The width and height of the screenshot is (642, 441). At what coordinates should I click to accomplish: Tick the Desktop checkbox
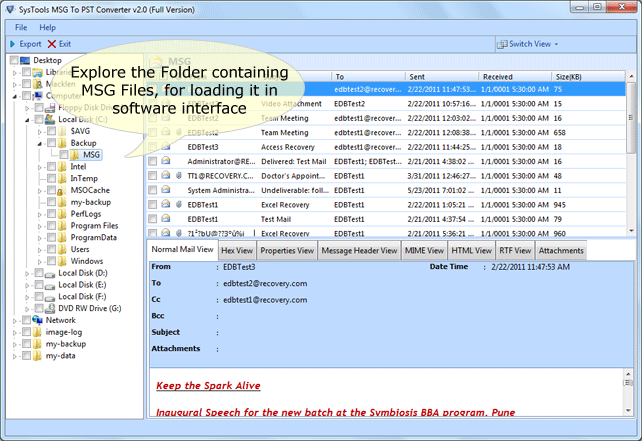coord(14,61)
